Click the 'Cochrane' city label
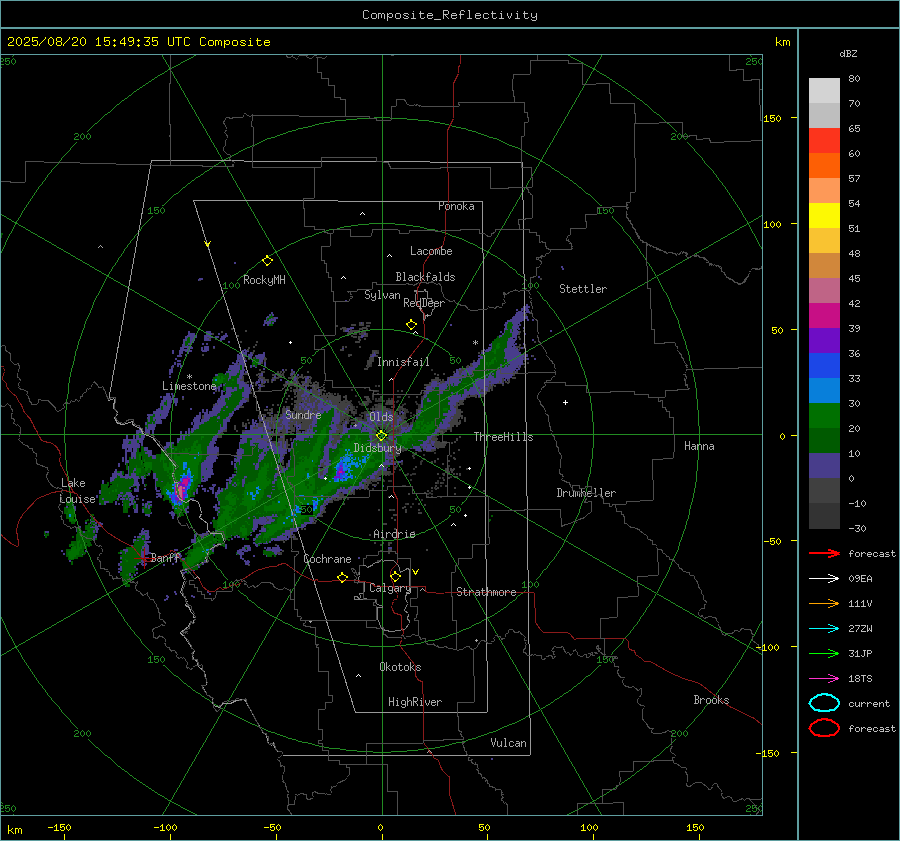Viewport: 900px width, 841px height. 327,559
